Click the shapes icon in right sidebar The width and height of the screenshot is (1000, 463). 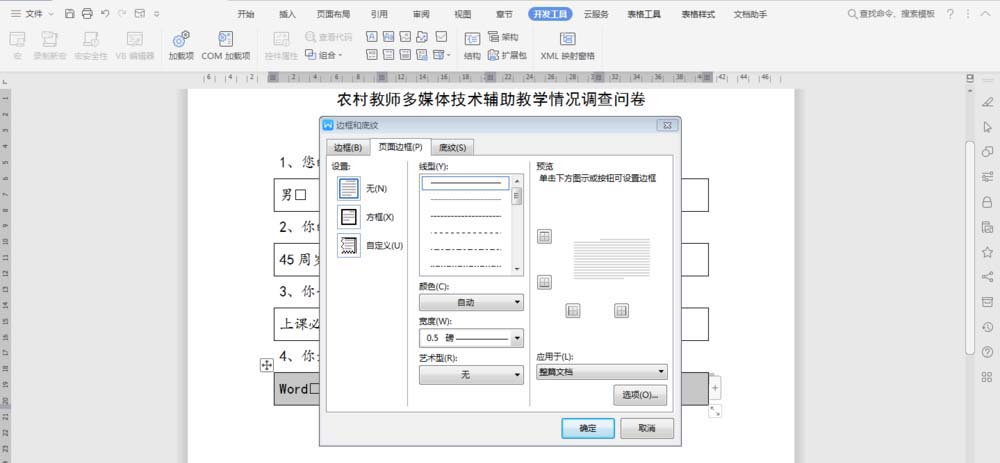tap(987, 151)
